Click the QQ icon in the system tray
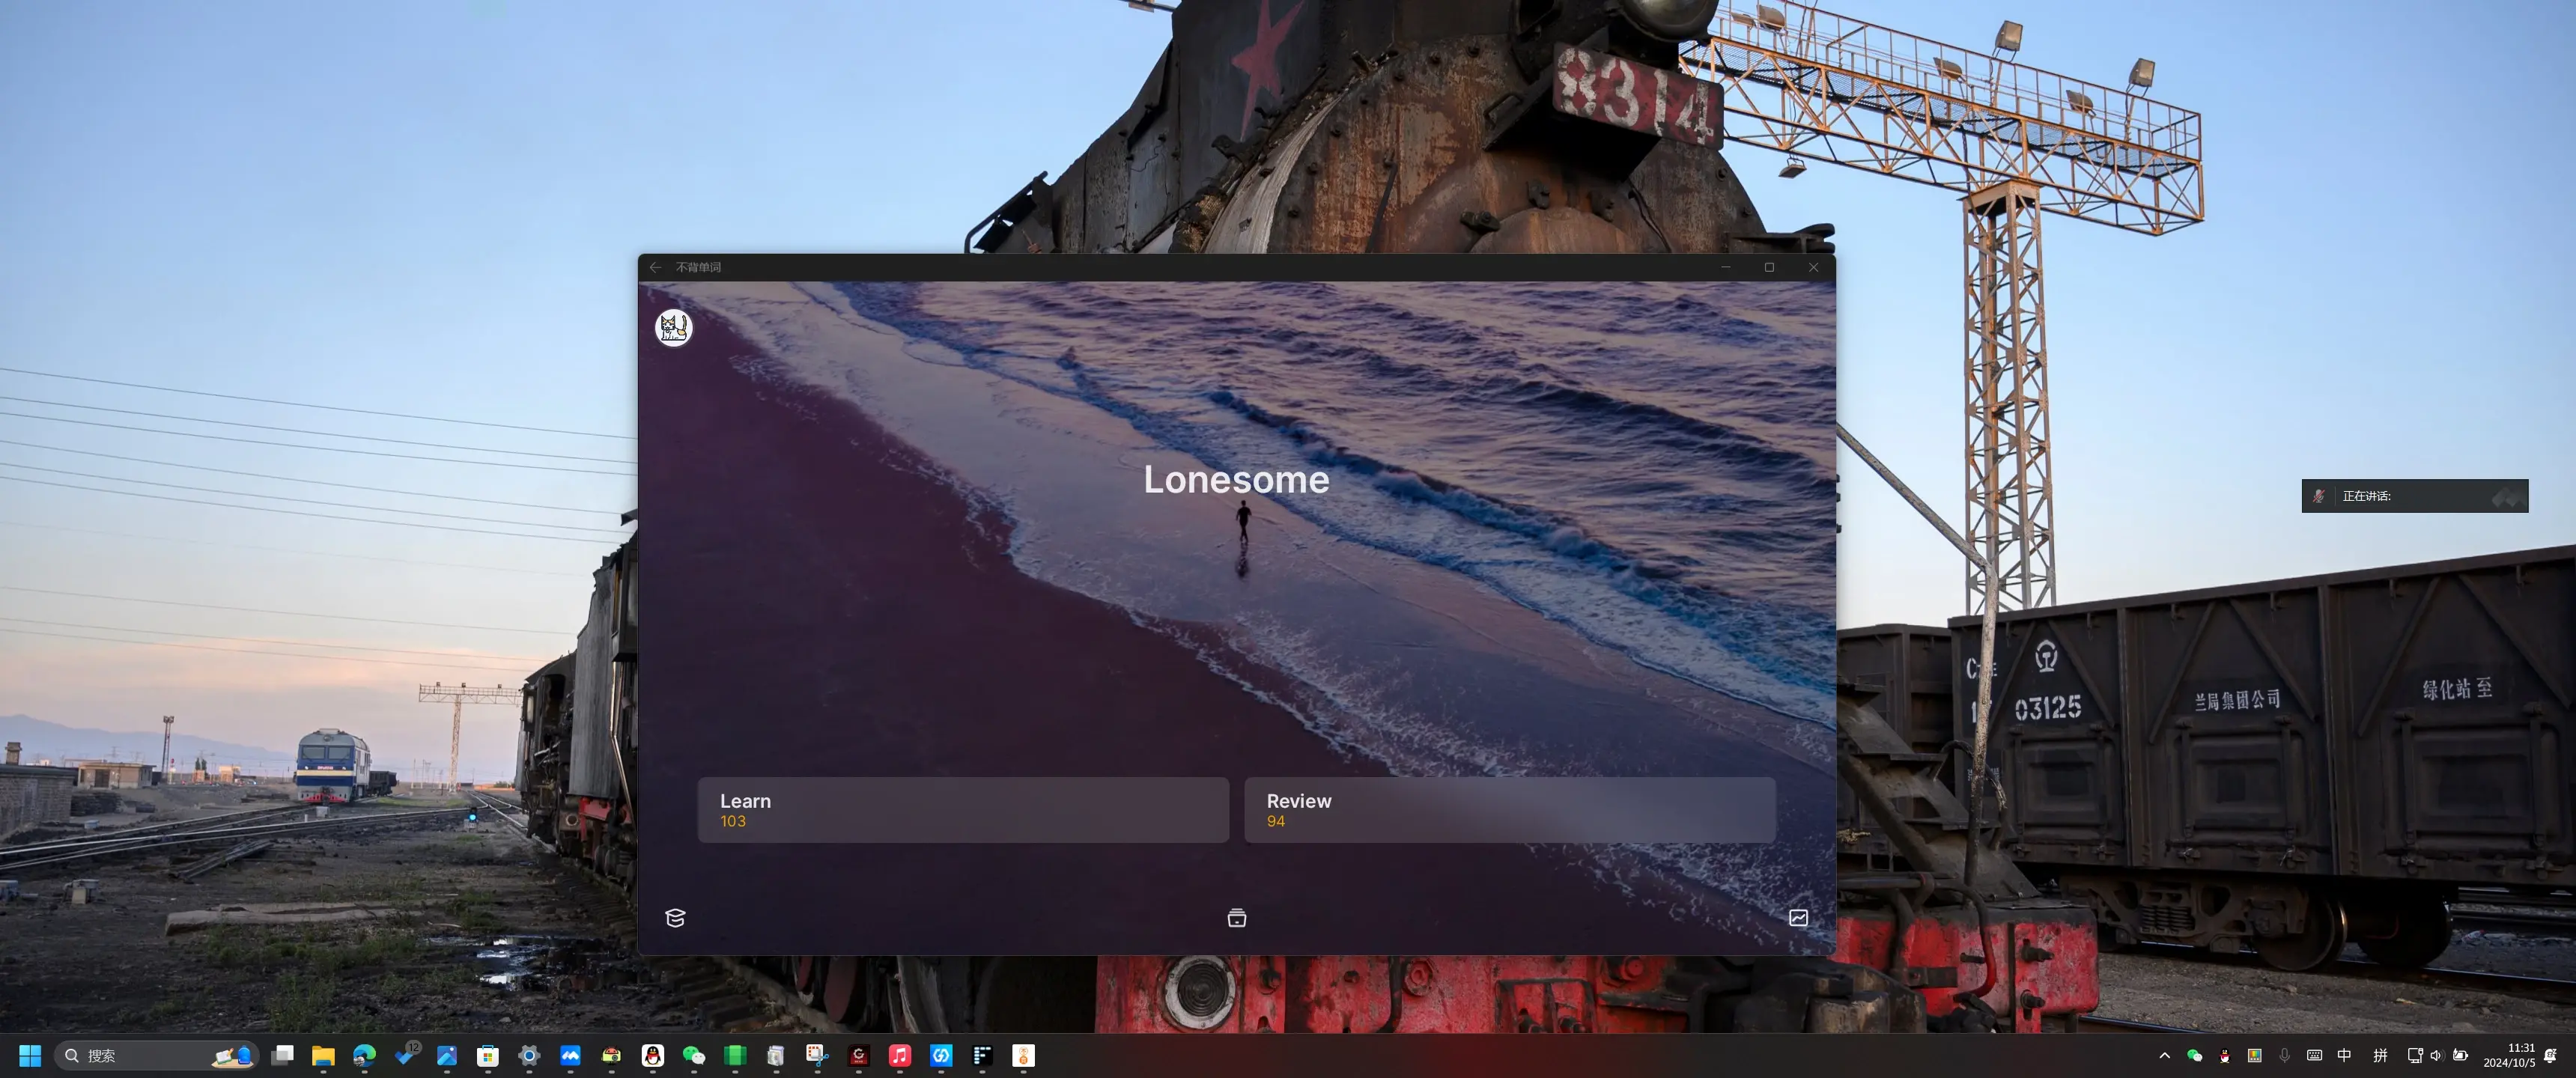Screen dimensions: 2576x1078 pyautogui.click(x=2224, y=1055)
